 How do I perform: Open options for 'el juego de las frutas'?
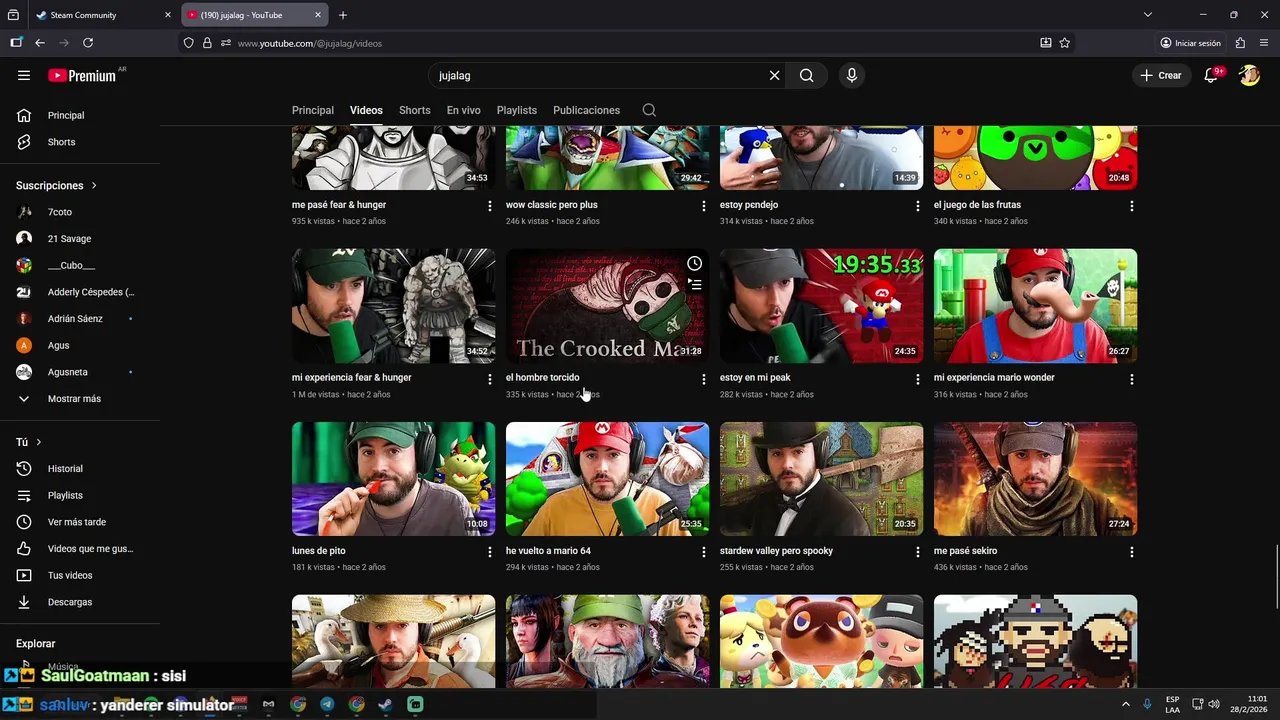click(x=1131, y=206)
